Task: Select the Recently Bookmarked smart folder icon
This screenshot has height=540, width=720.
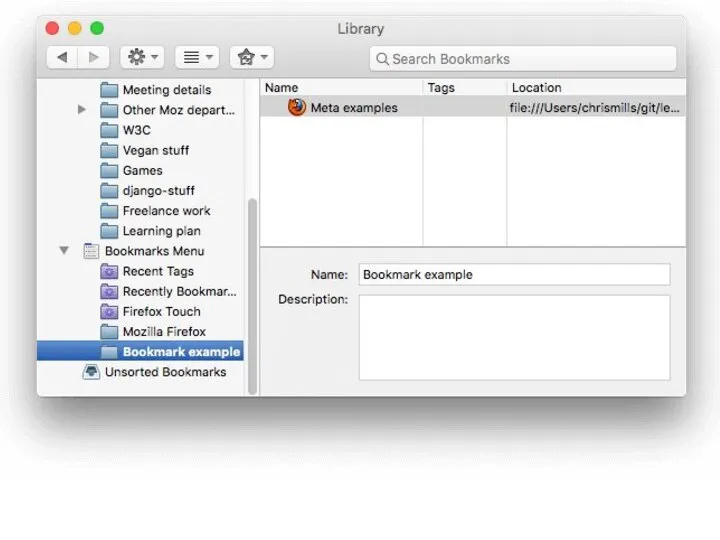Action: [109, 291]
